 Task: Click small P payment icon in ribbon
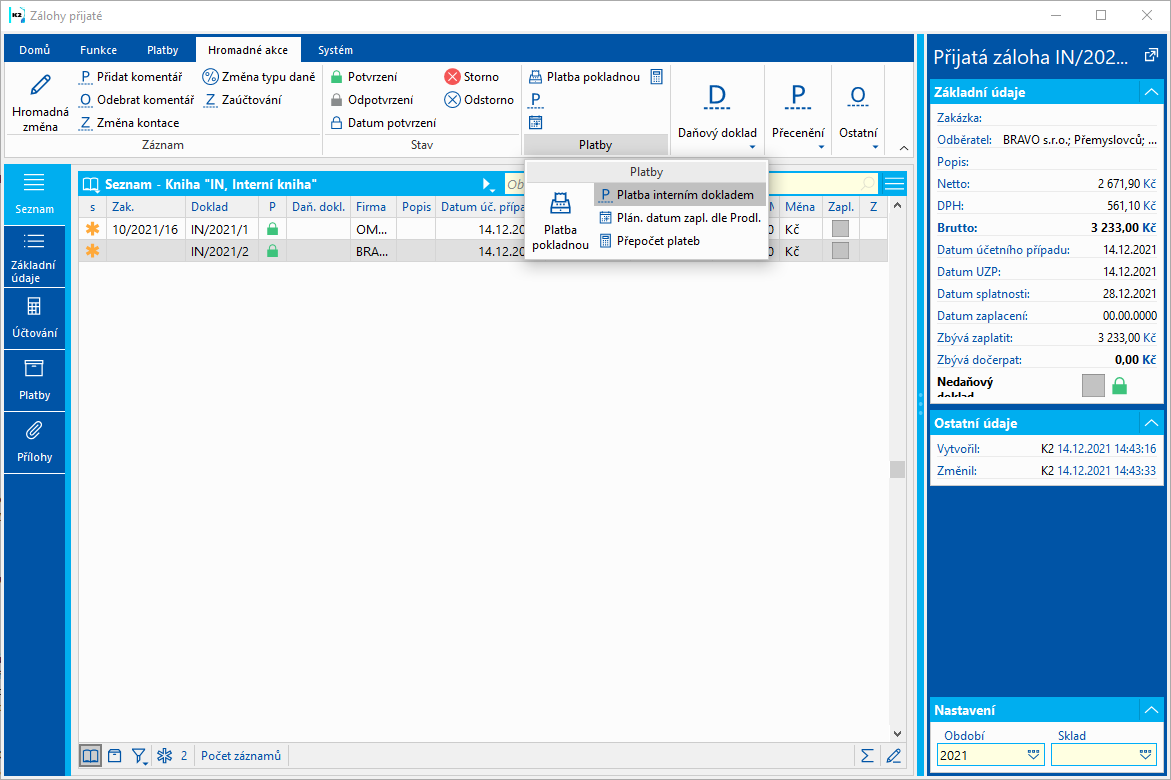[x=535, y=100]
